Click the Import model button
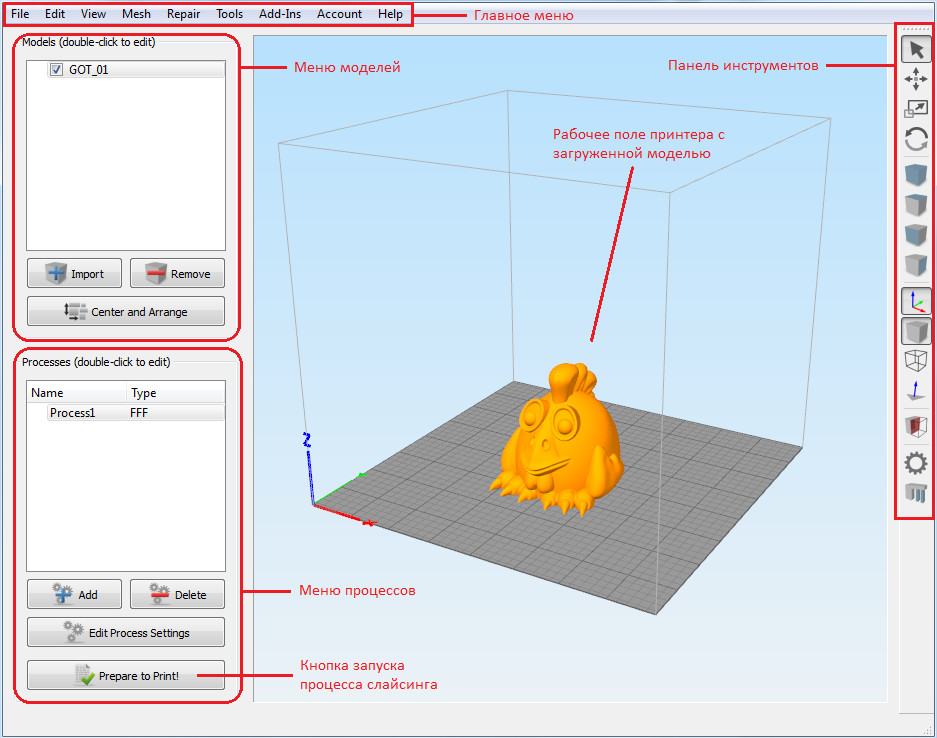 (74, 274)
